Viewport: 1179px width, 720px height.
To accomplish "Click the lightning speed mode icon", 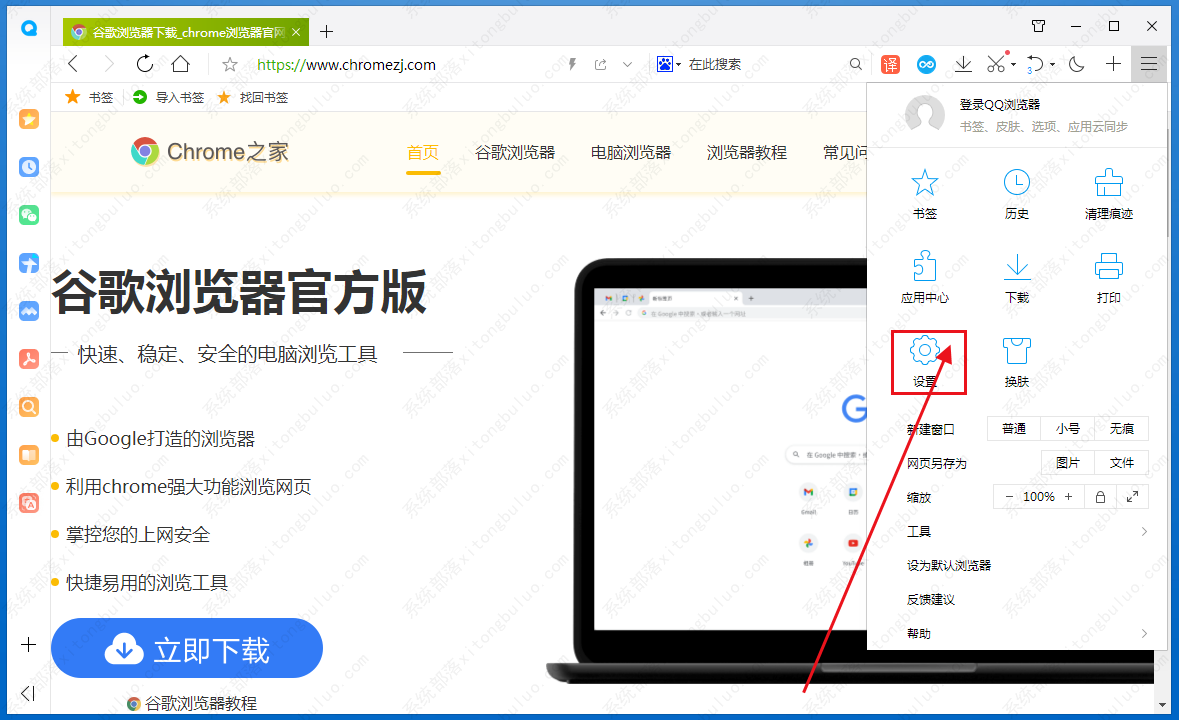I will click(x=572, y=65).
